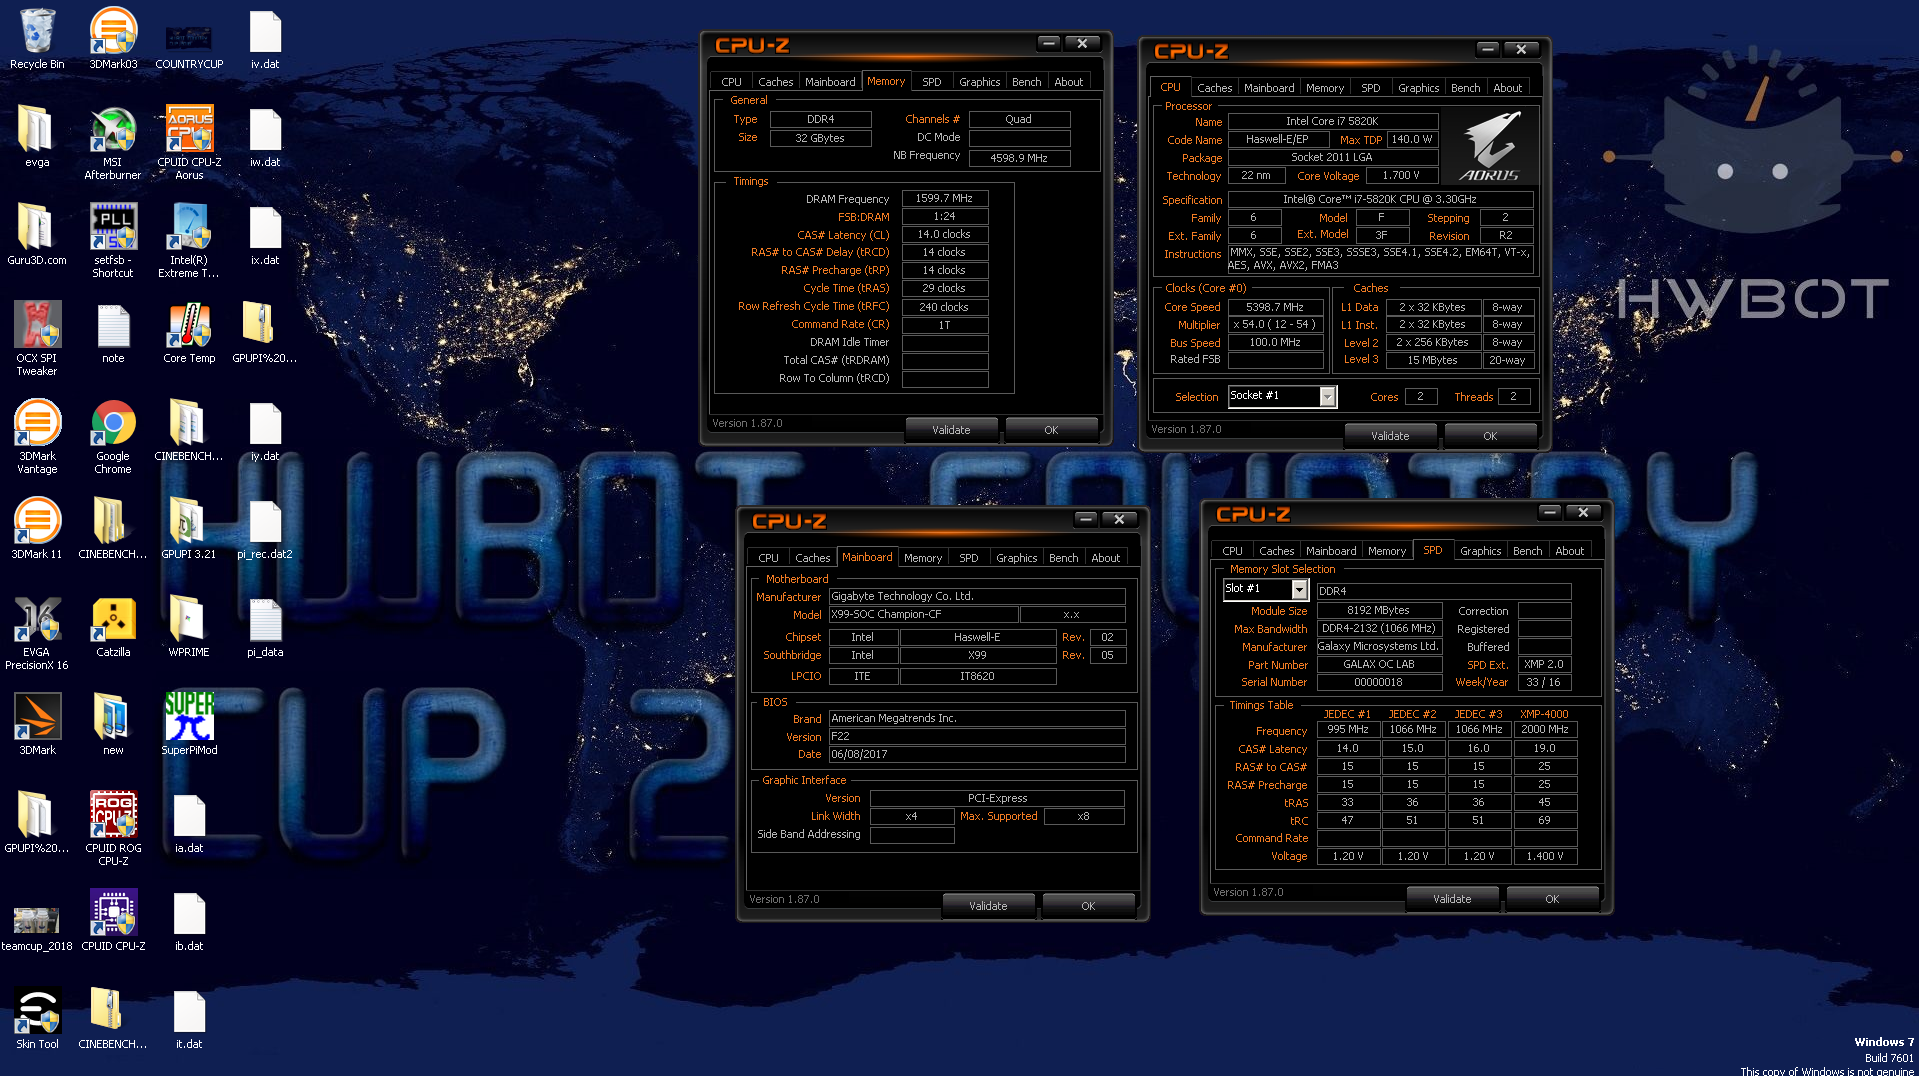Open SPD tab in Memory CPU-Z window
This screenshot has height=1076, width=1919.
click(931, 82)
